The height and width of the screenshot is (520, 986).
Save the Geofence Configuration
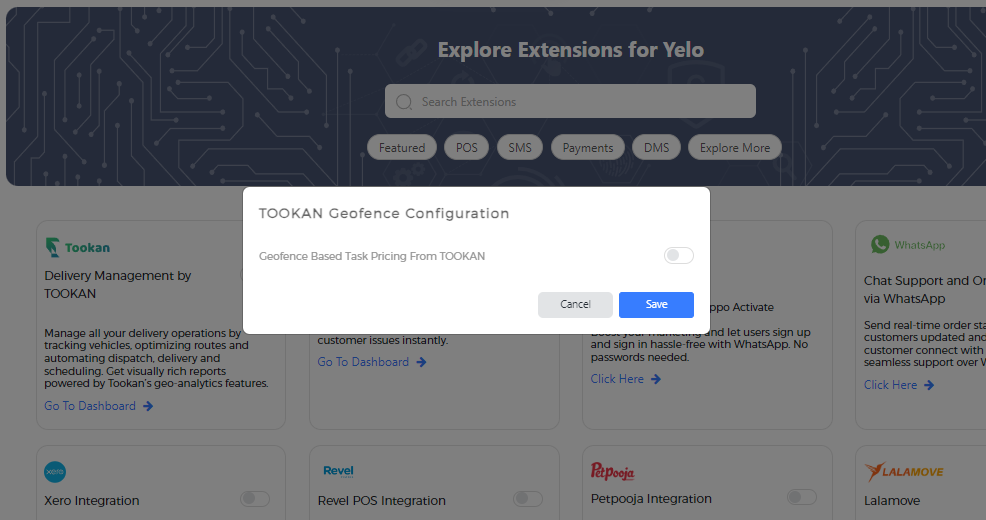(656, 304)
